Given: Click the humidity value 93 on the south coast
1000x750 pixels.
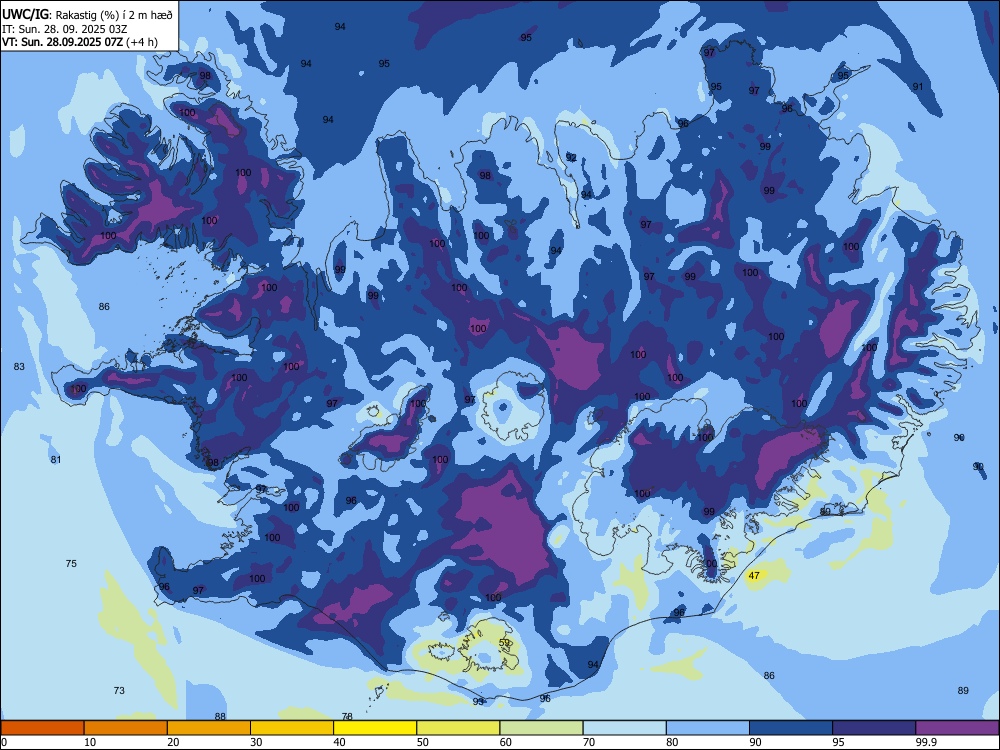Looking at the screenshot, I should coord(478,701).
